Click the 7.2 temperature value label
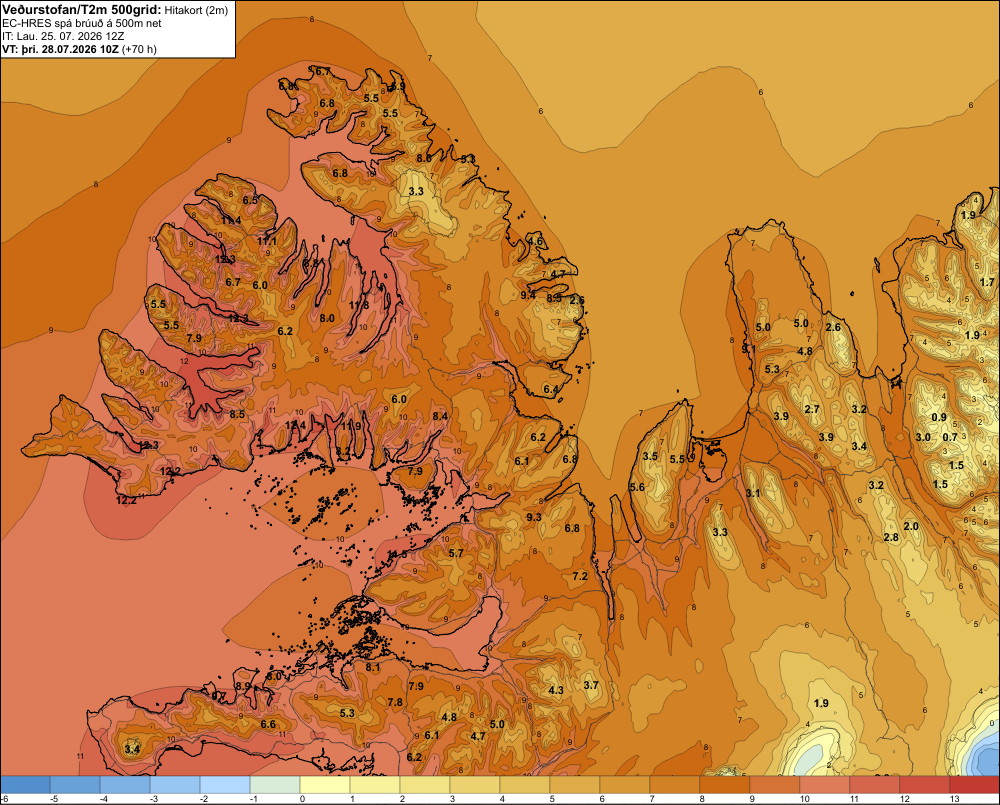This screenshot has width=1000, height=805. pos(580,576)
